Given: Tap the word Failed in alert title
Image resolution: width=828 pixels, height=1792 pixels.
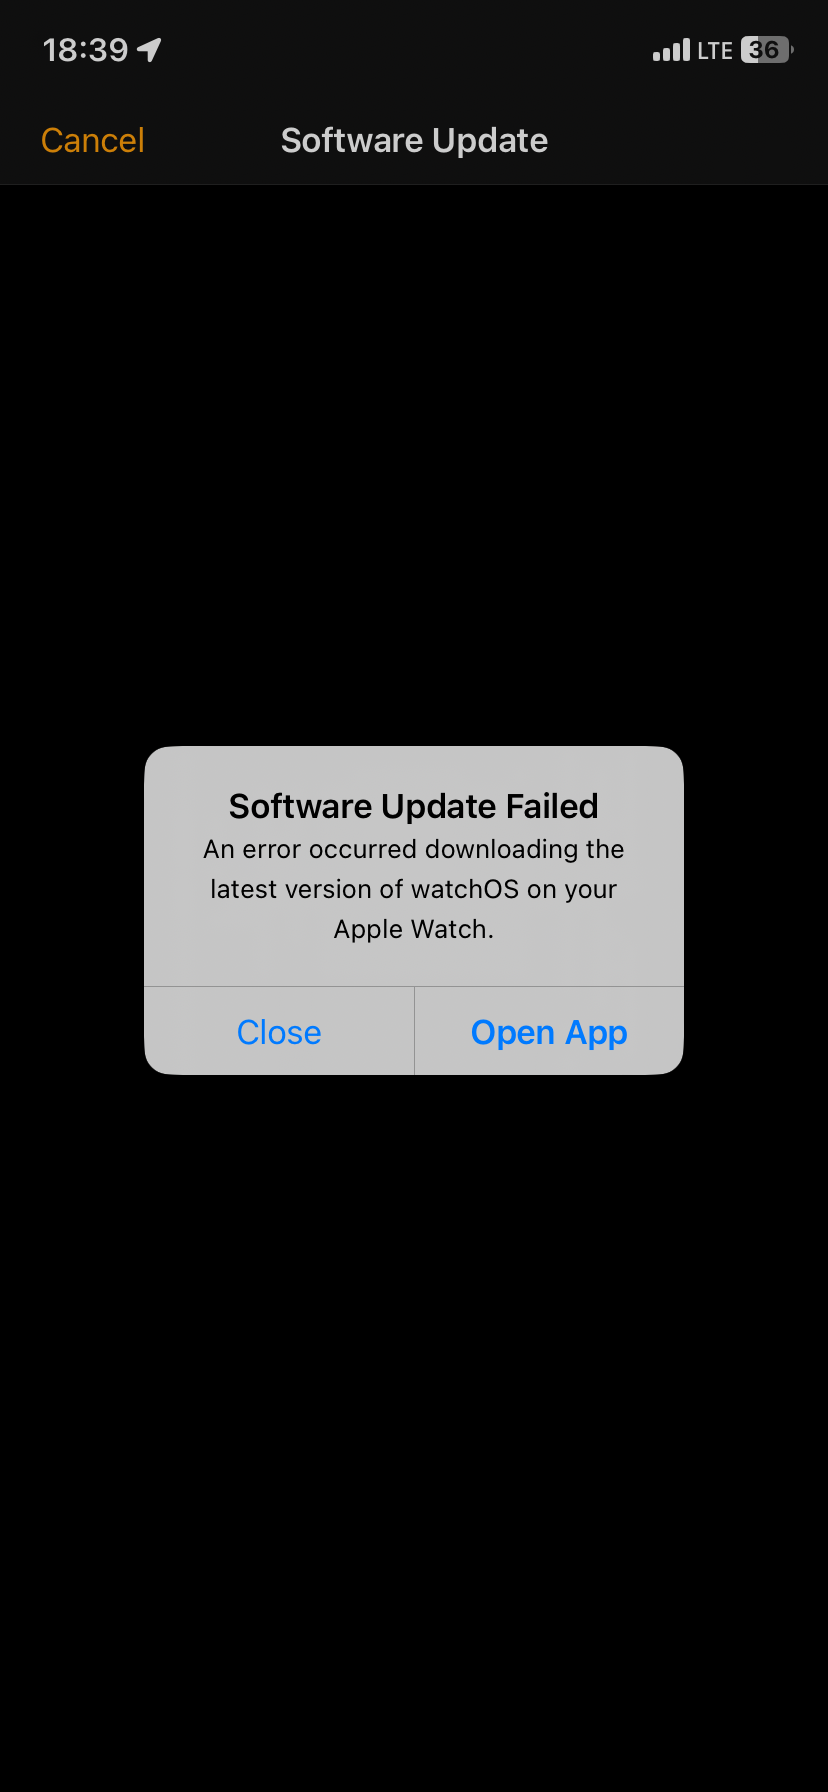Looking at the screenshot, I should pos(552,806).
